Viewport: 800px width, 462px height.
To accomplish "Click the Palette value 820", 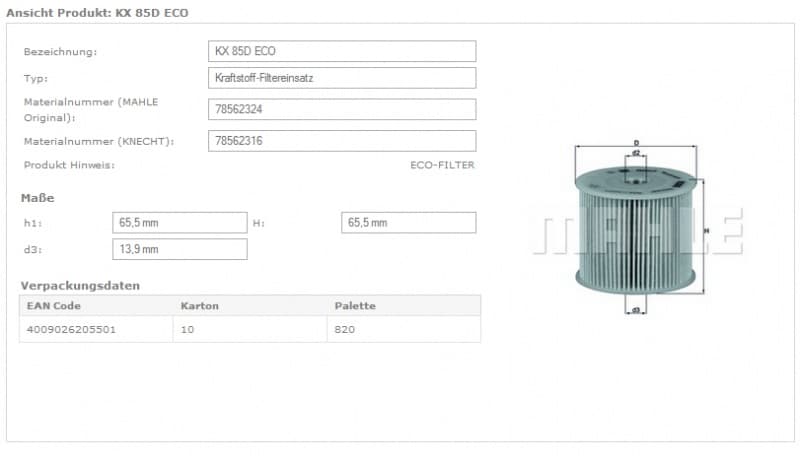I will pyautogui.click(x=344, y=329).
